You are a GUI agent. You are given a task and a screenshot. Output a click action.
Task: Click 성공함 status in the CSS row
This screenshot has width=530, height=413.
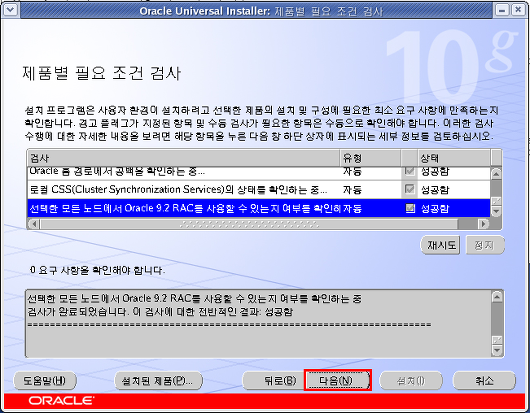pos(435,190)
